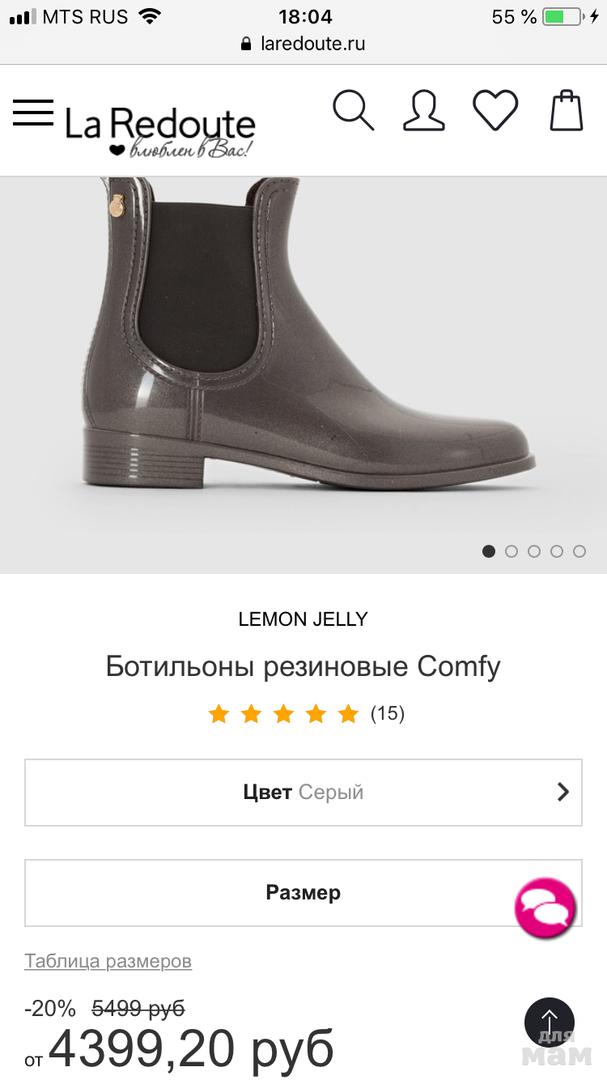Select the third image carousel dot
The image size is (607, 1080).
tap(534, 551)
